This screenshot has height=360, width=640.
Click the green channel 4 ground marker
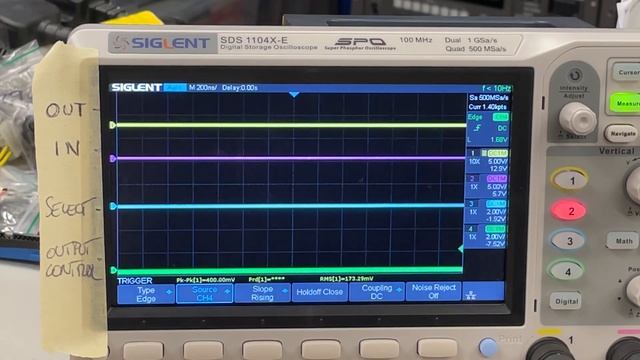pos(114,270)
